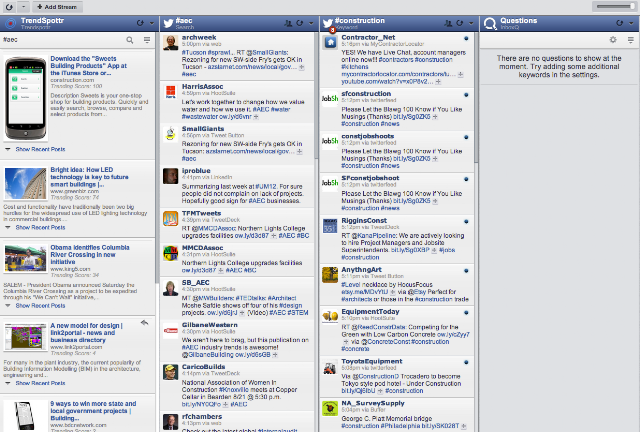Refresh the #construction stream

460,23
